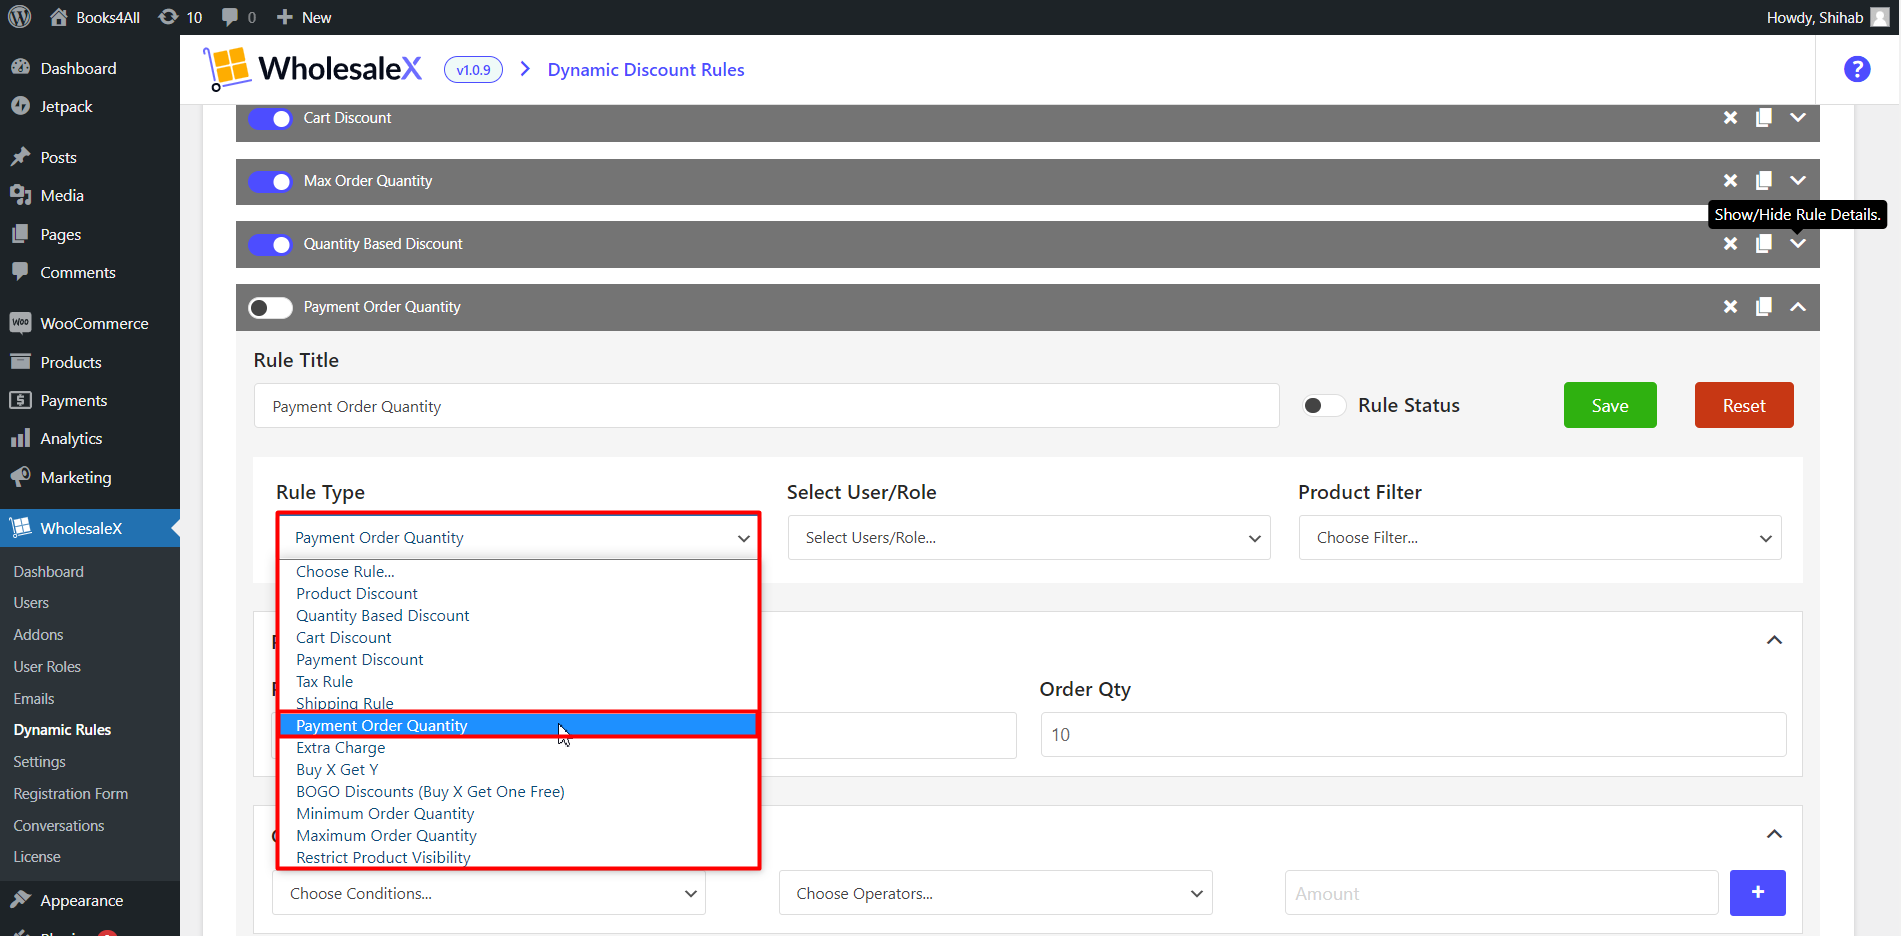The height and width of the screenshot is (936, 1901).
Task: Expand the Quantity Based Discount rule details
Action: coord(1798,244)
